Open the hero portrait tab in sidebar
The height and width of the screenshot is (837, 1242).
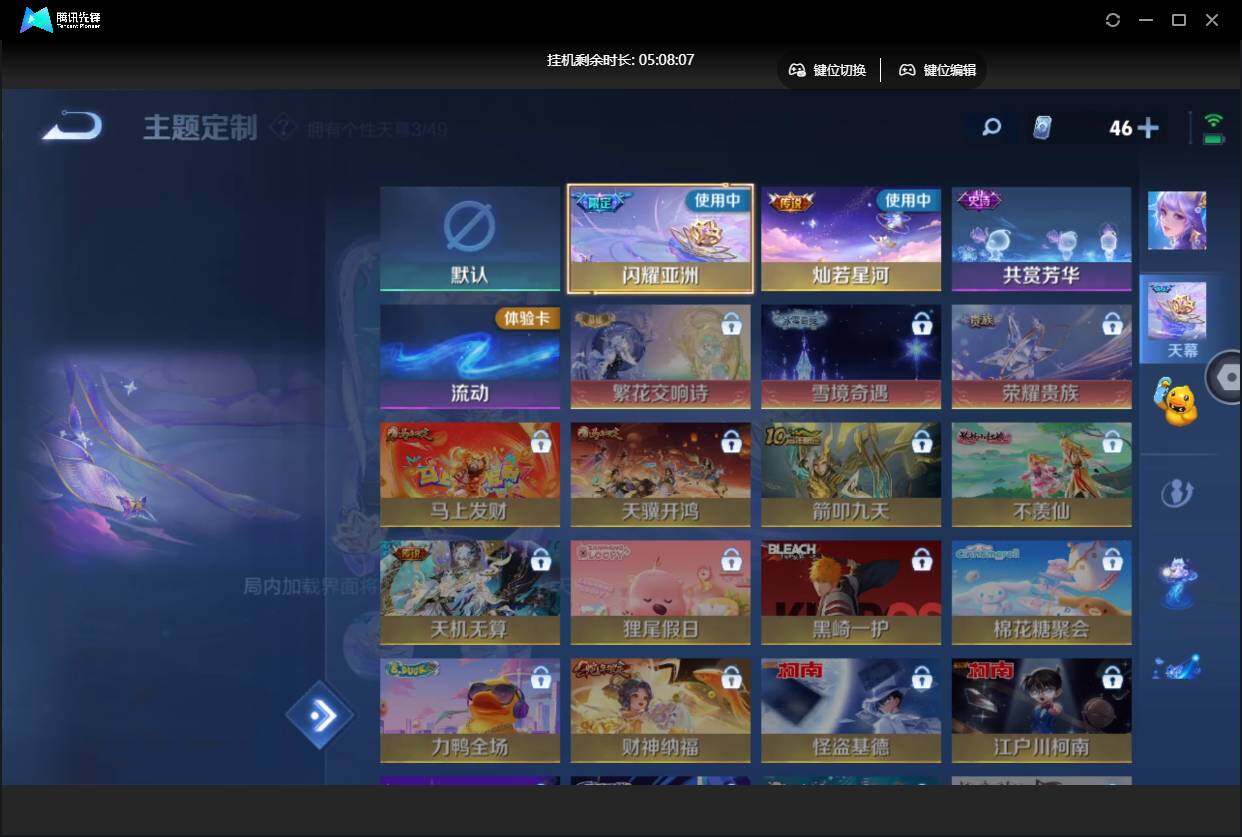[x=1176, y=220]
